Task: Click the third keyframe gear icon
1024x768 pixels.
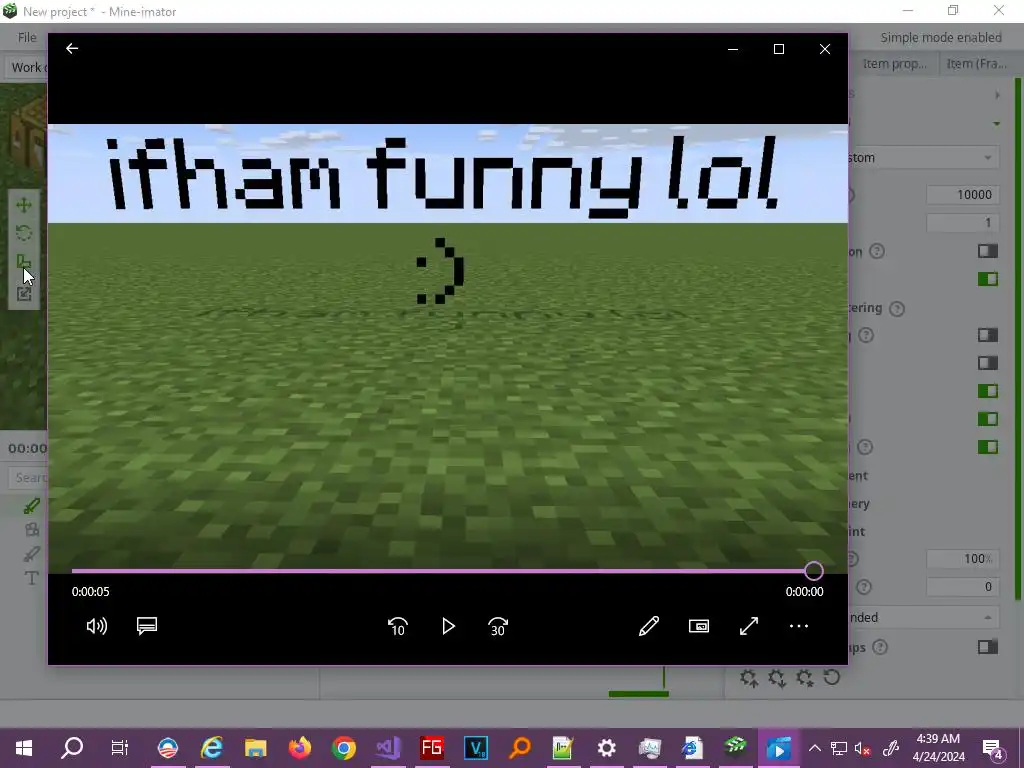Action: [804, 679]
